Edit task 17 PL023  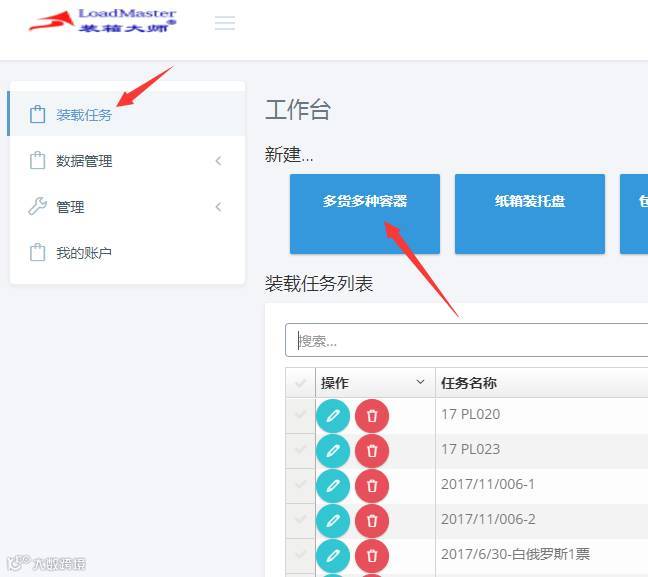(x=333, y=451)
